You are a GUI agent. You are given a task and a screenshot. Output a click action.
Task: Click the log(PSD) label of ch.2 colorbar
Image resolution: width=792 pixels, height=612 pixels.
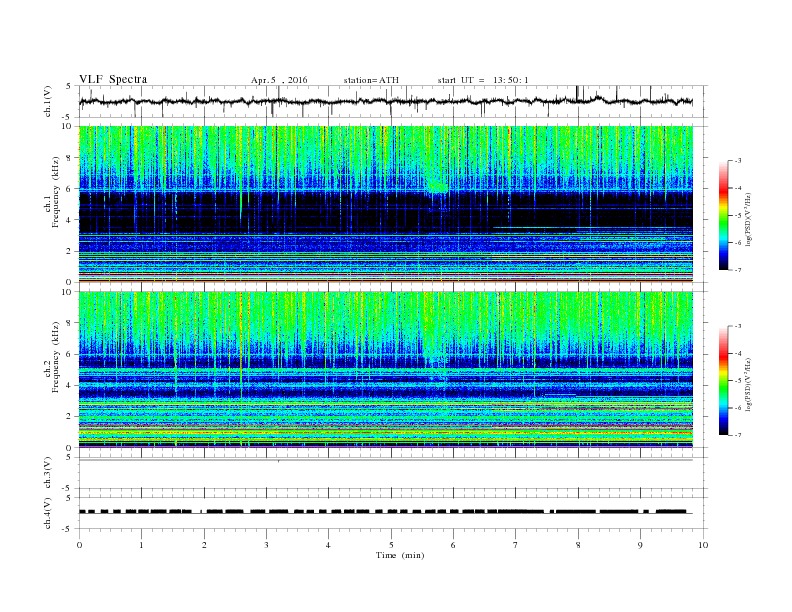point(748,384)
